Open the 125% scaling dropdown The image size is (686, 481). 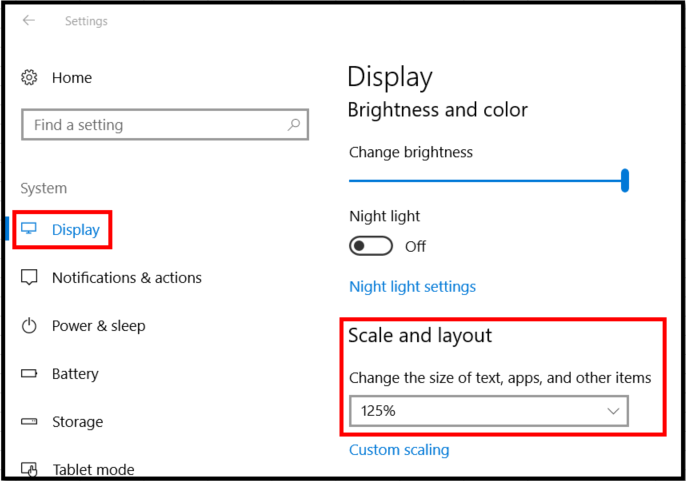point(488,411)
